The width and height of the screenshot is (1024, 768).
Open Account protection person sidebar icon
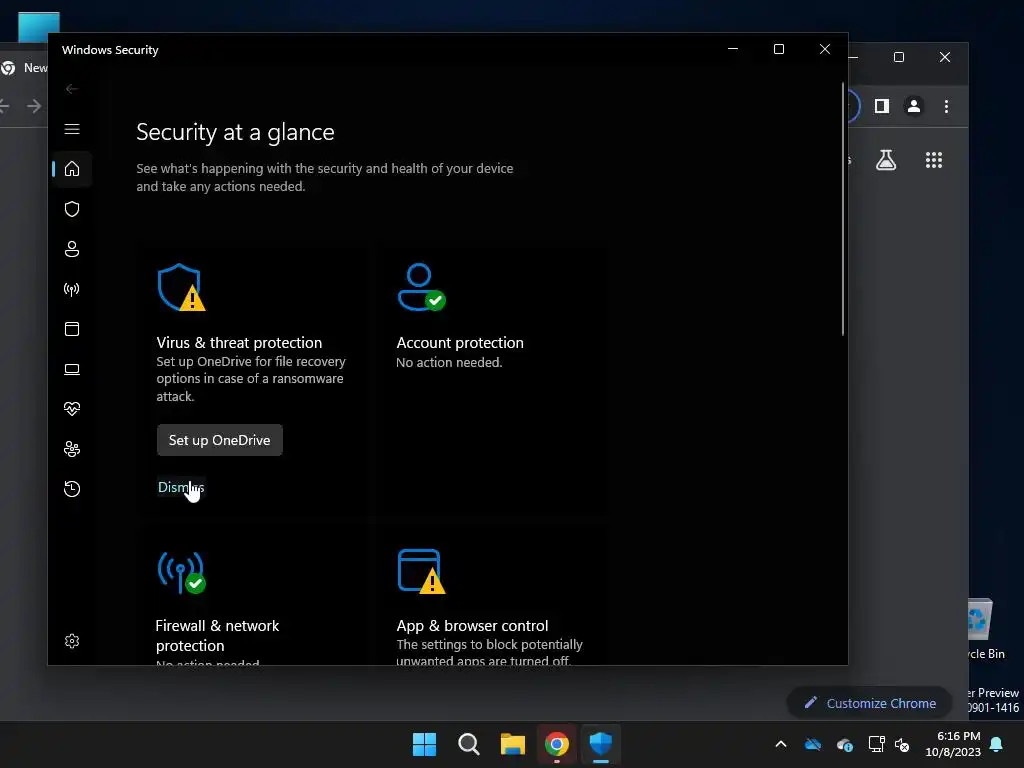72,249
